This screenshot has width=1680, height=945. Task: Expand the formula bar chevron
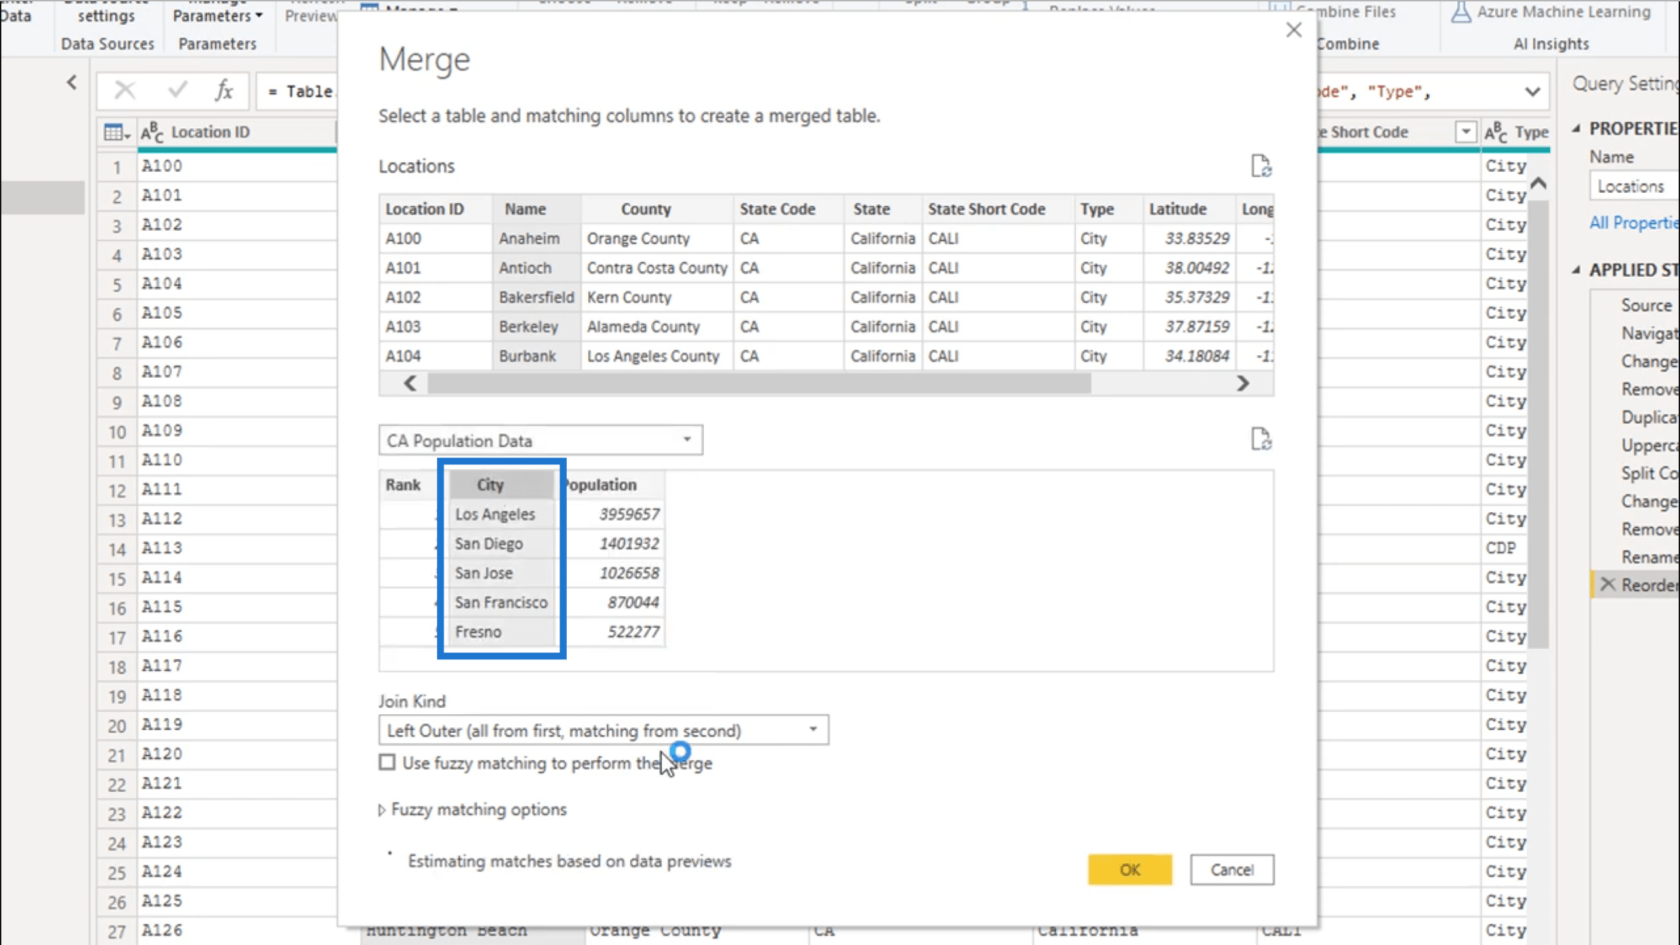(1532, 92)
